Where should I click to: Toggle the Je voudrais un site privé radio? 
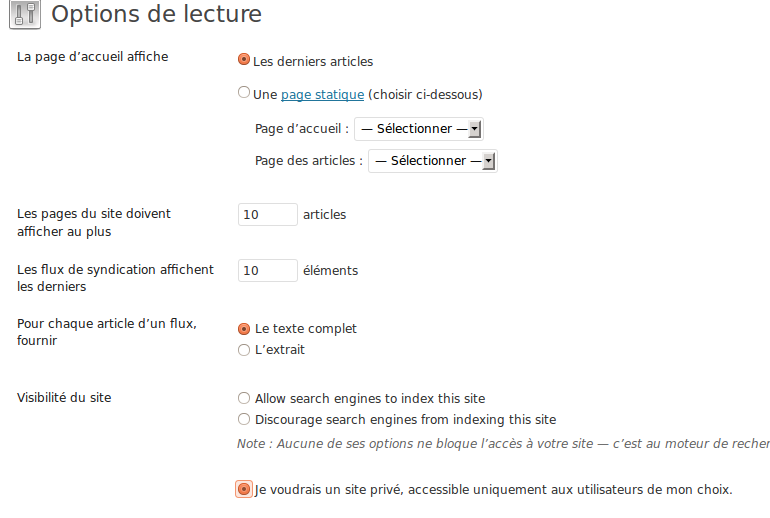click(x=244, y=489)
